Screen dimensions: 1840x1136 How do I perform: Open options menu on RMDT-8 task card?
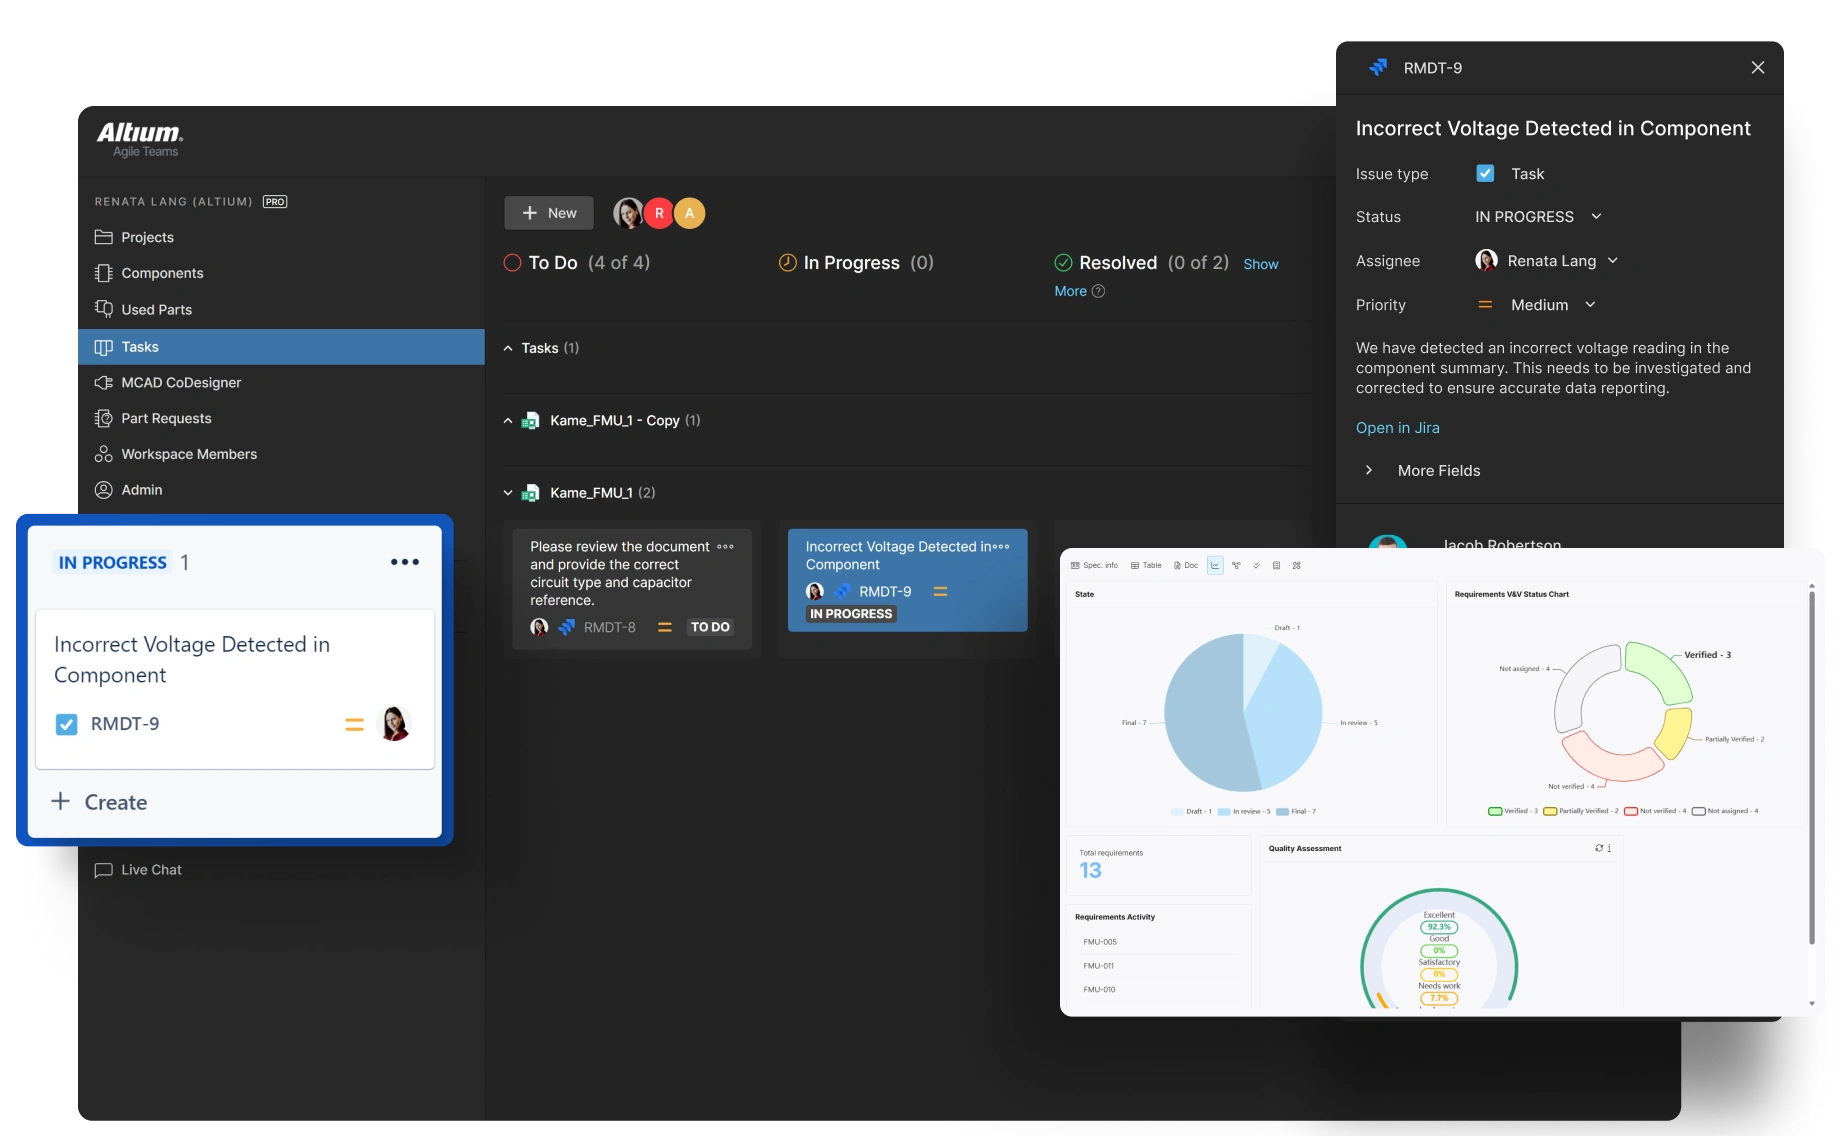pos(726,547)
